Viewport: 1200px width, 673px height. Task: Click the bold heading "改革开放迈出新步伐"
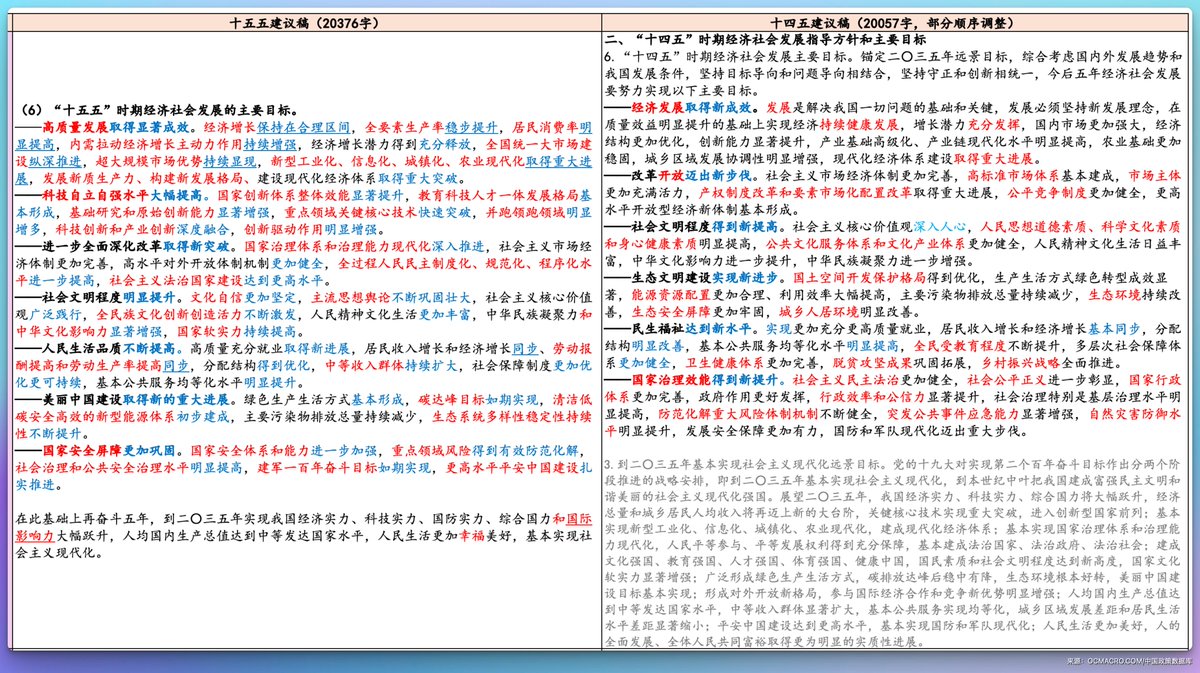tap(690, 176)
